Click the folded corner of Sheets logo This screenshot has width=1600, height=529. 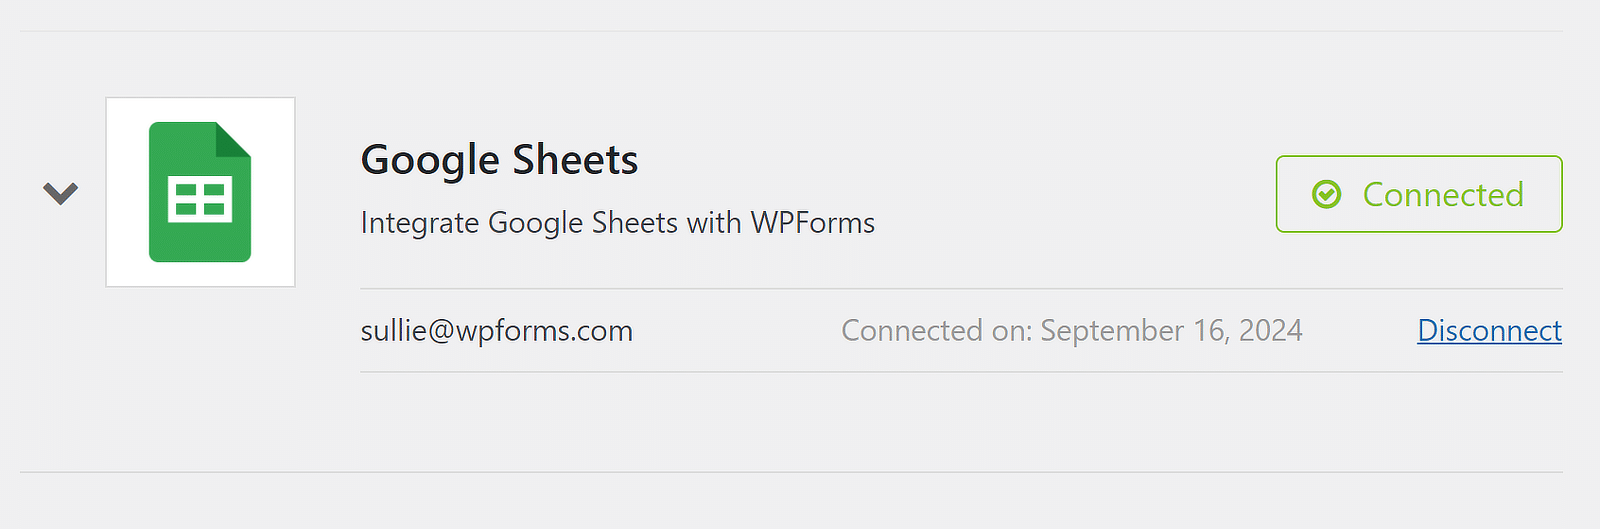click(x=233, y=140)
